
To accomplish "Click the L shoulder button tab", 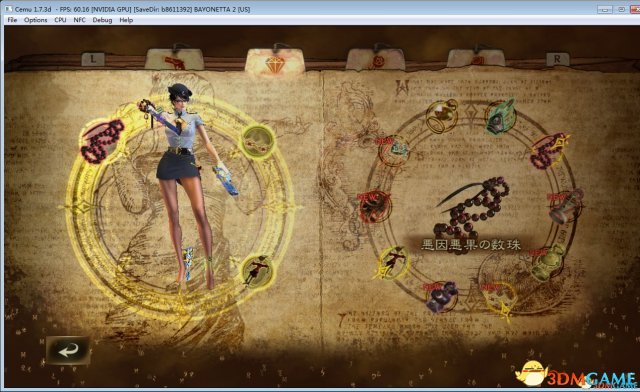I will pos(93,59).
